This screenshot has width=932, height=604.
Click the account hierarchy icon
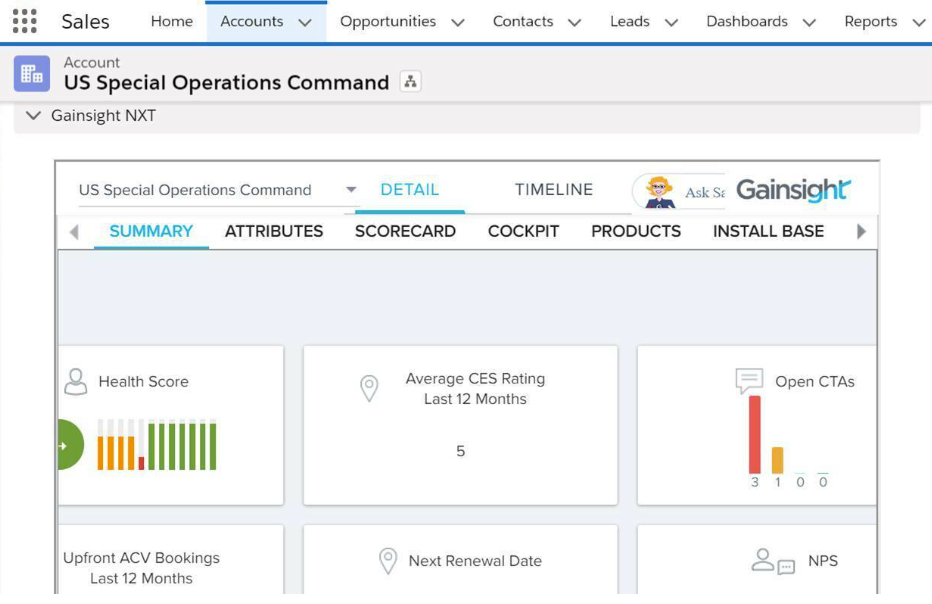point(410,82)
